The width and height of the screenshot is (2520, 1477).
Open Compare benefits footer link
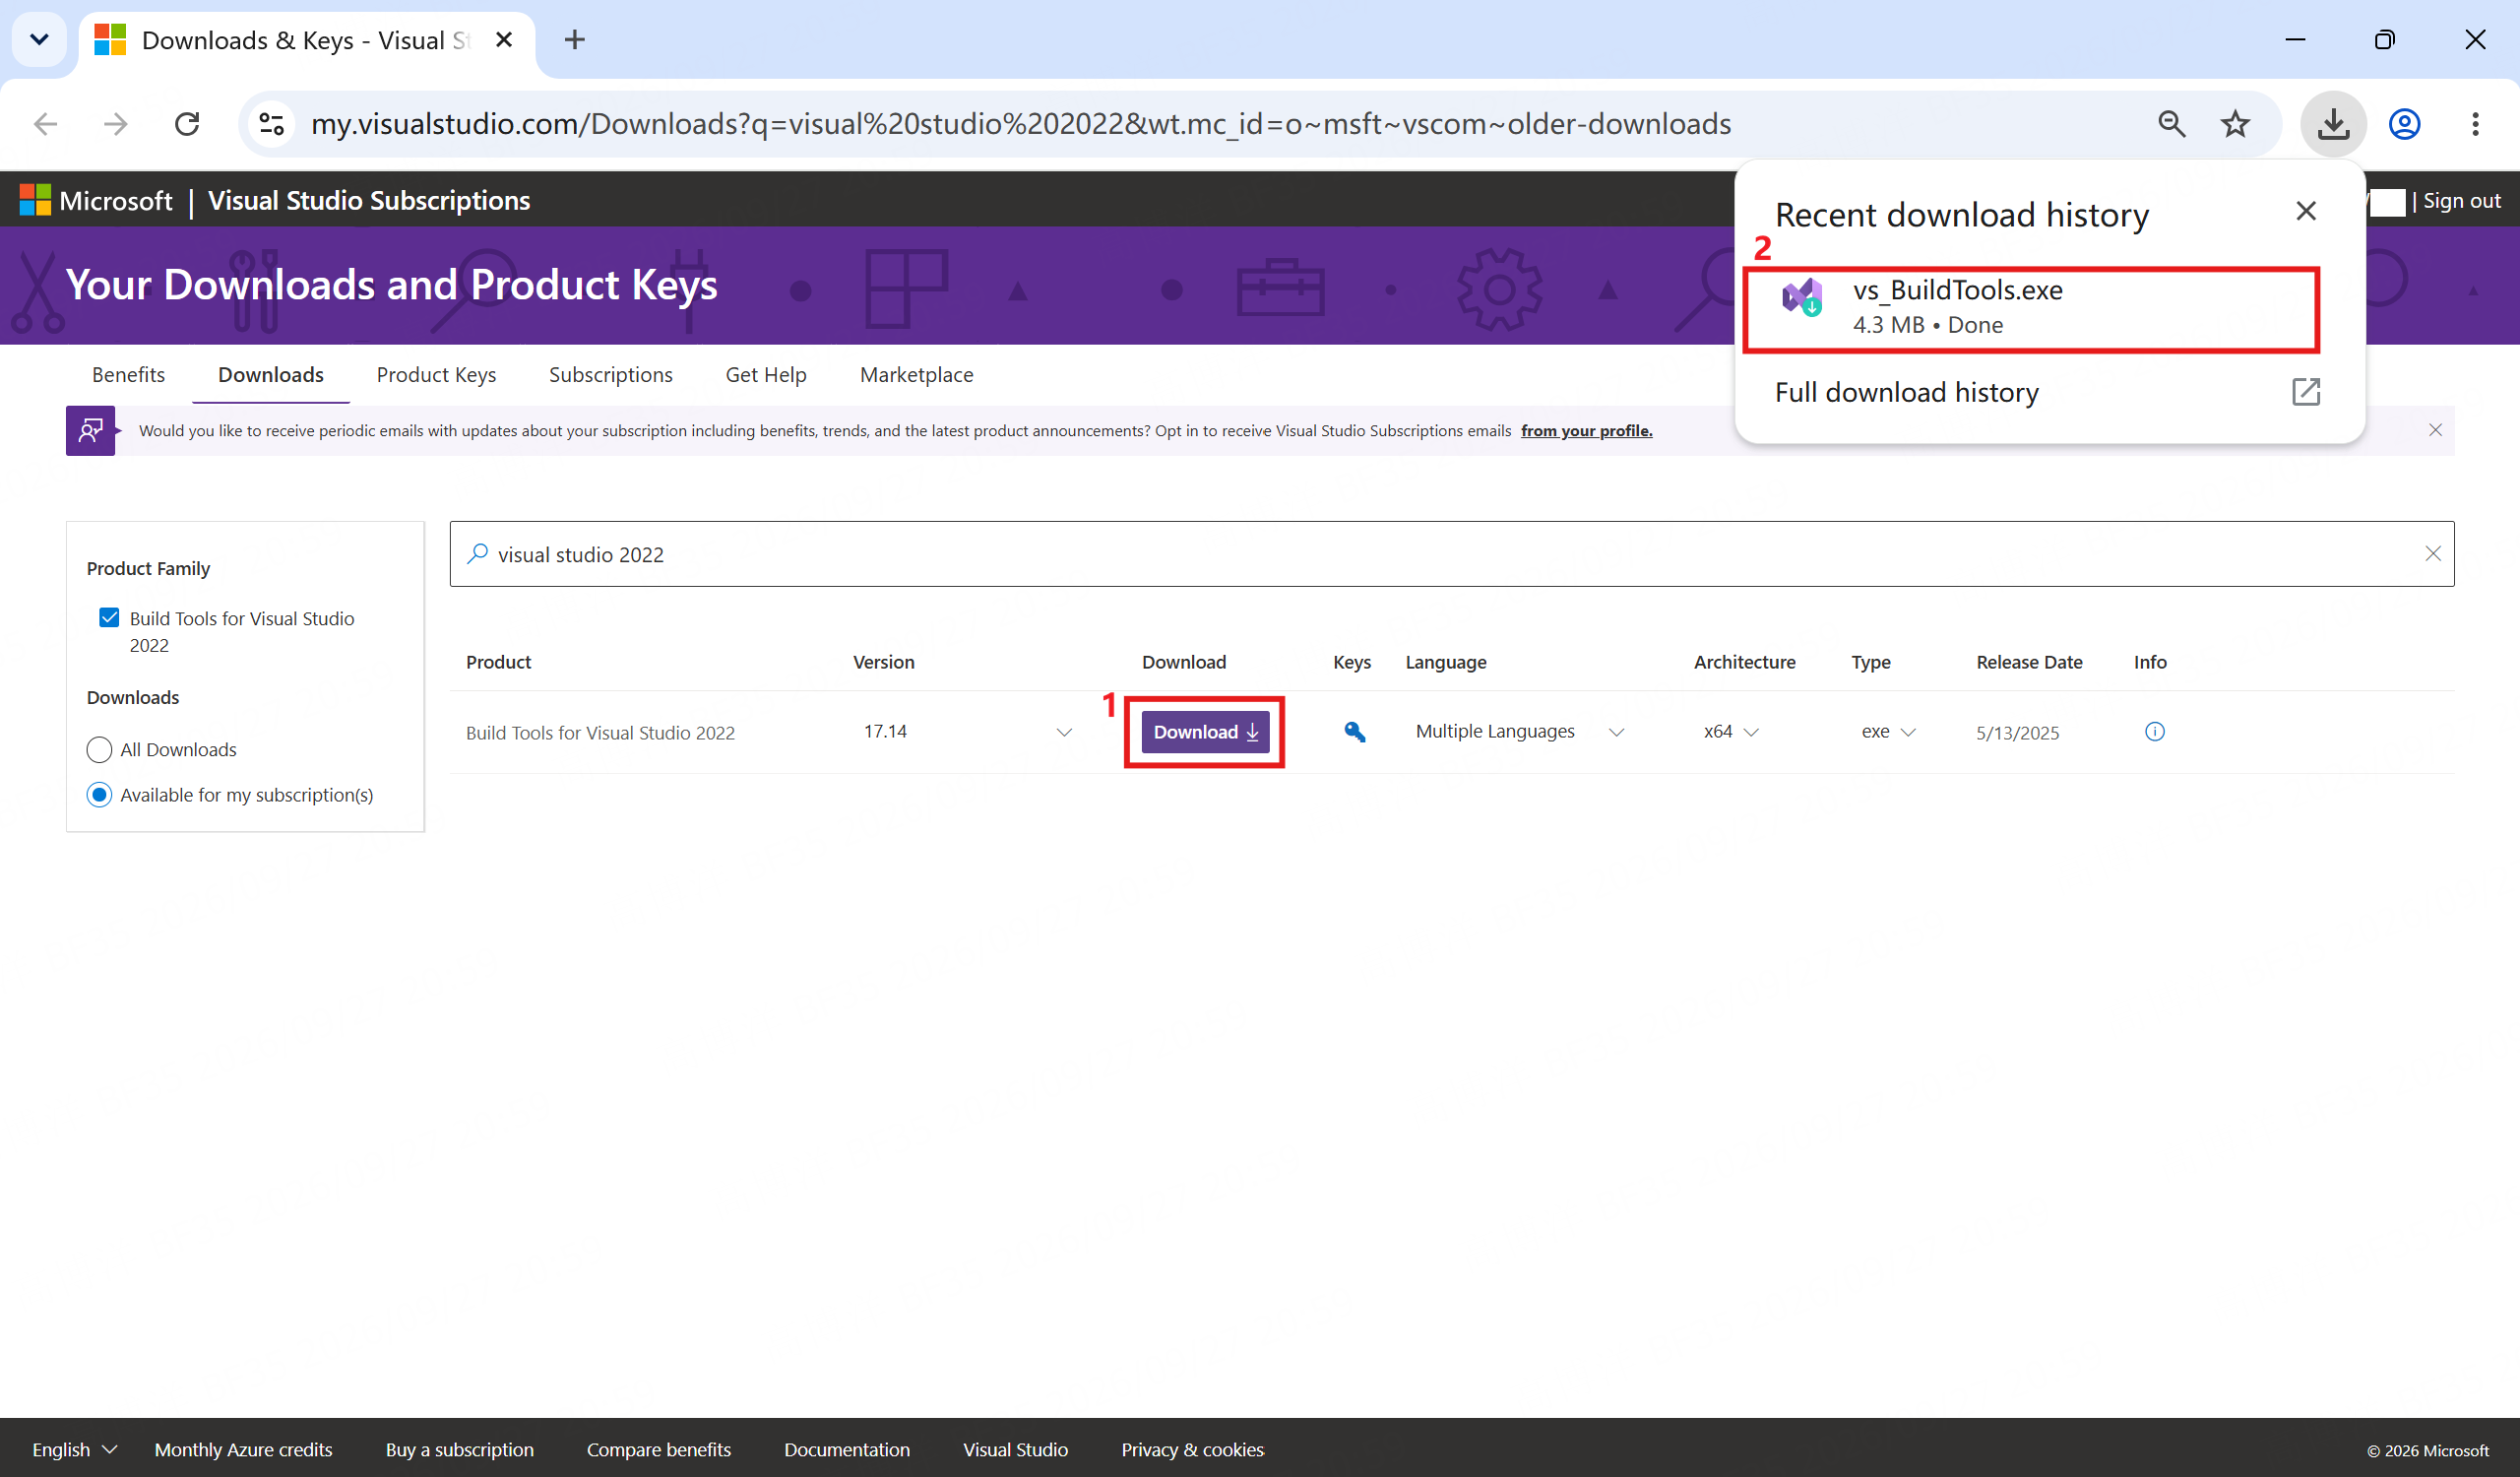658,1450
